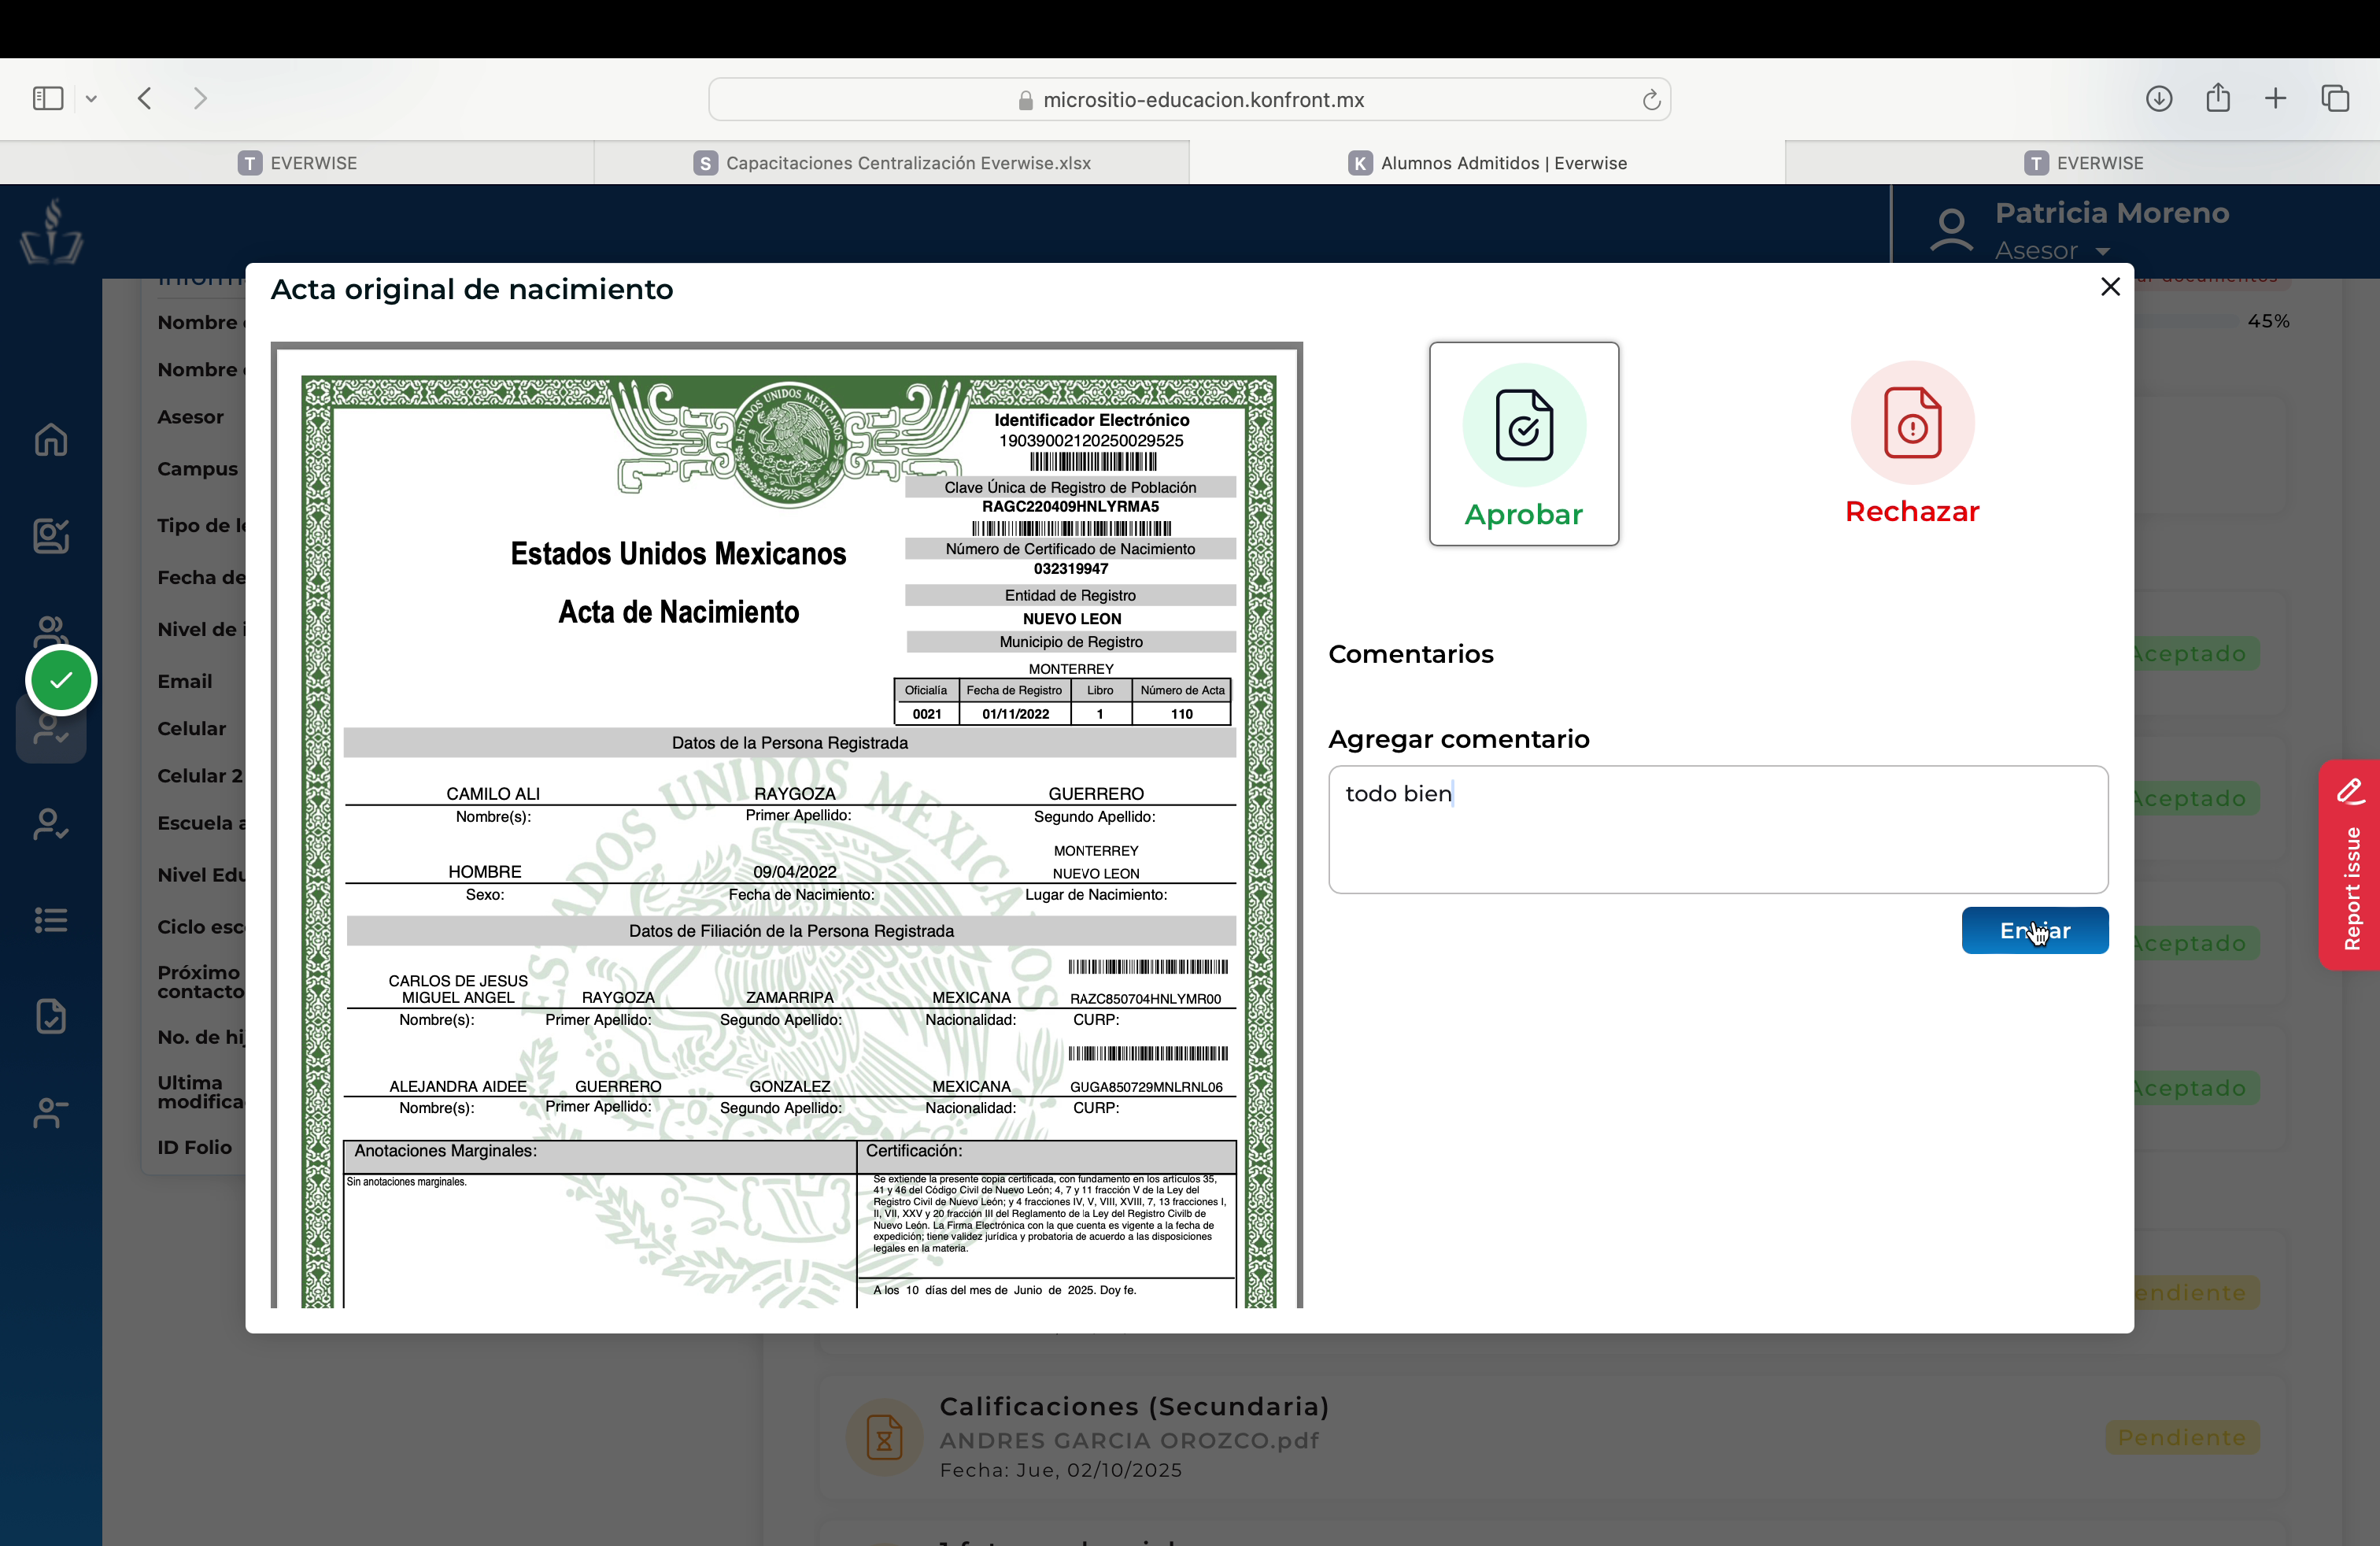The image size is (2380, 1546).
Task: Approve the document with Aprobar
Action: click(x=1523, y=444)
